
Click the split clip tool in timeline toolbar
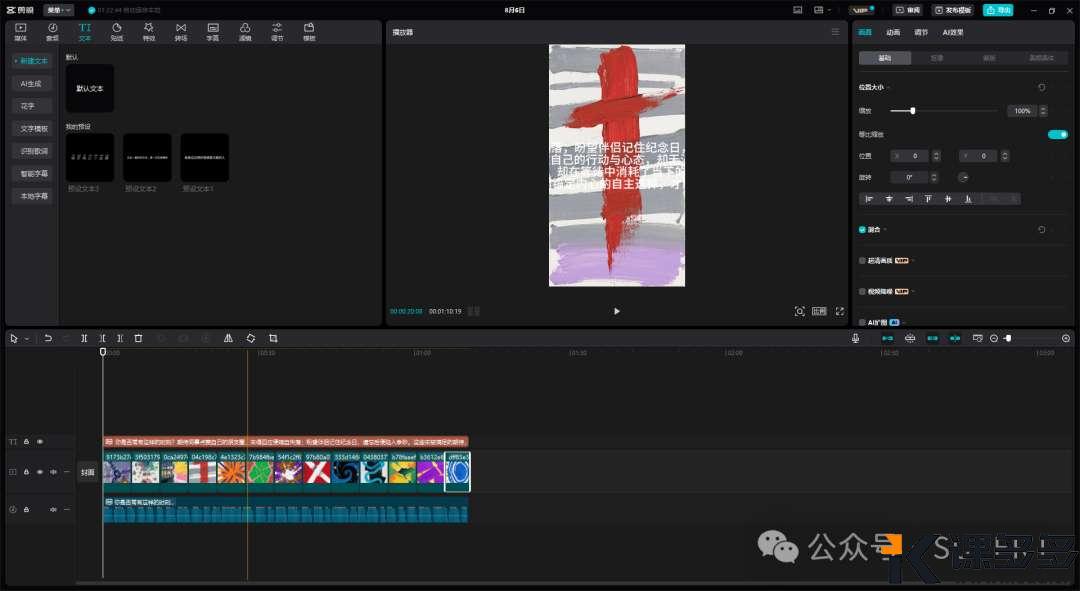[x=84, y=339]
